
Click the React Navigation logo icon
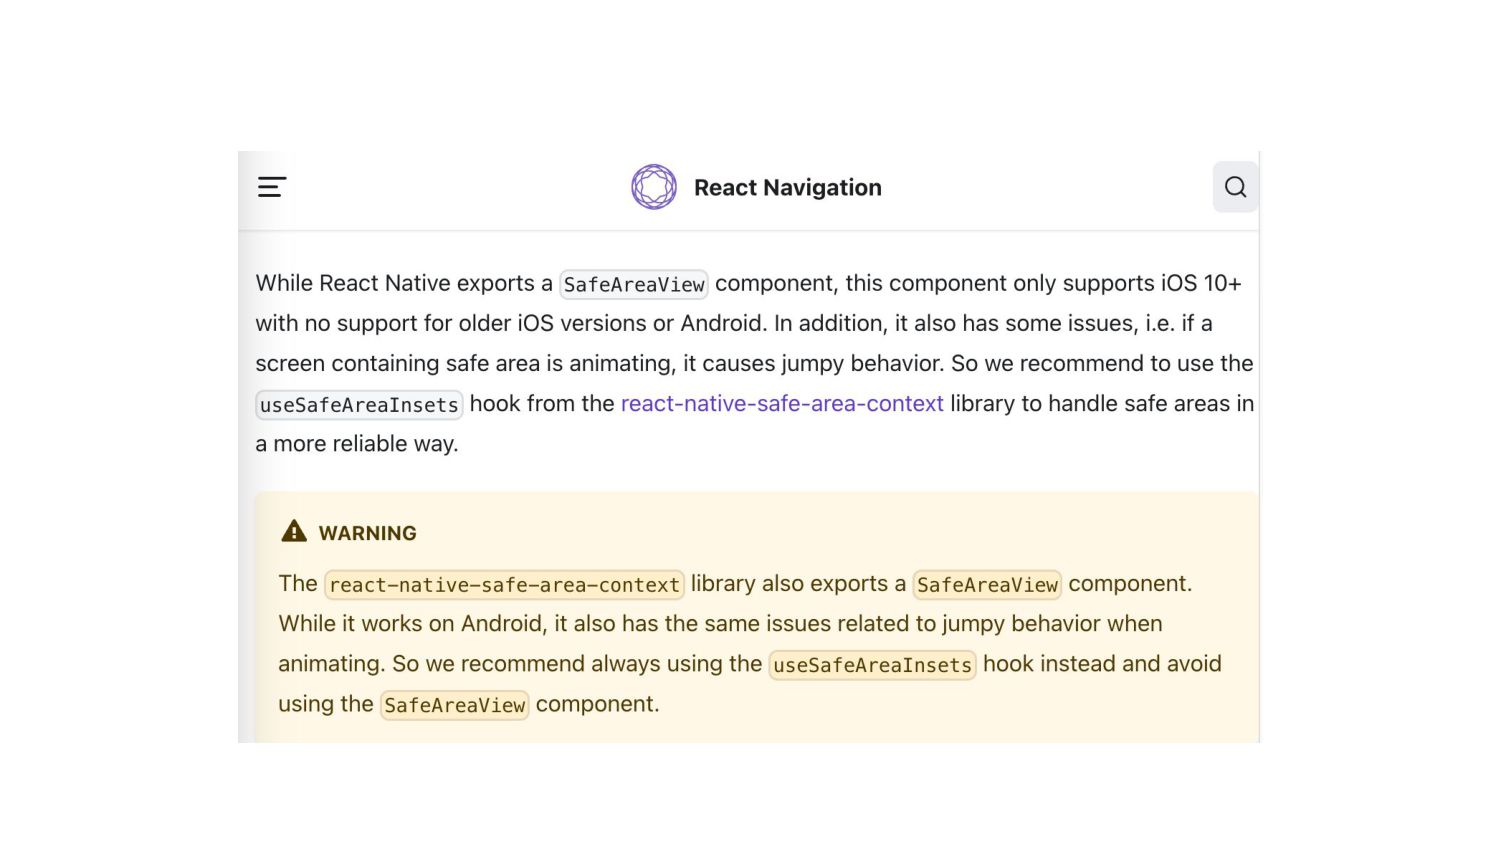click(x=654, y=187)
